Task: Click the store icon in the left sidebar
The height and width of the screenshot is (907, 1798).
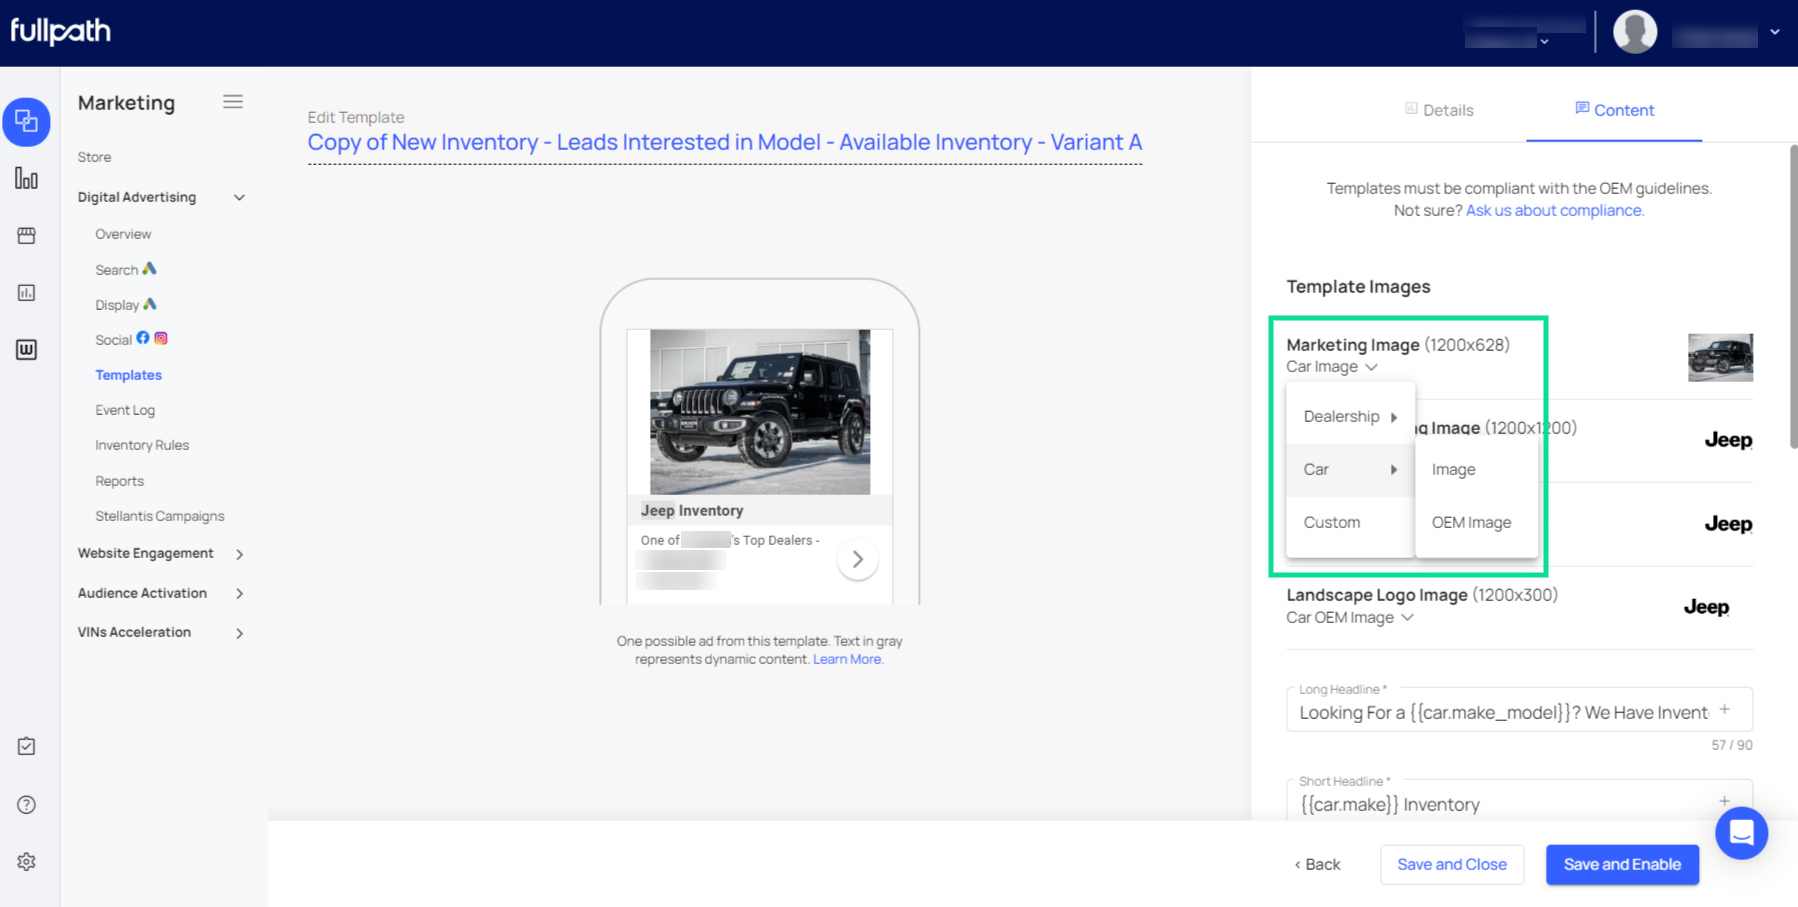Action: (27, 235)
